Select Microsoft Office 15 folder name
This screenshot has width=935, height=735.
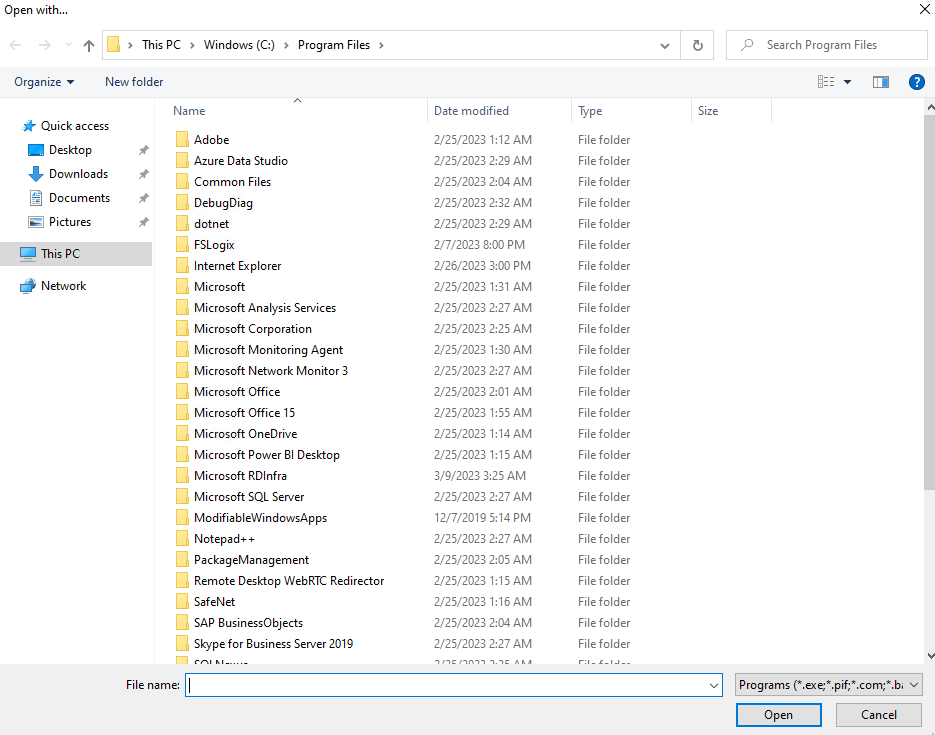pyautogui.click(x=244, y=413)
